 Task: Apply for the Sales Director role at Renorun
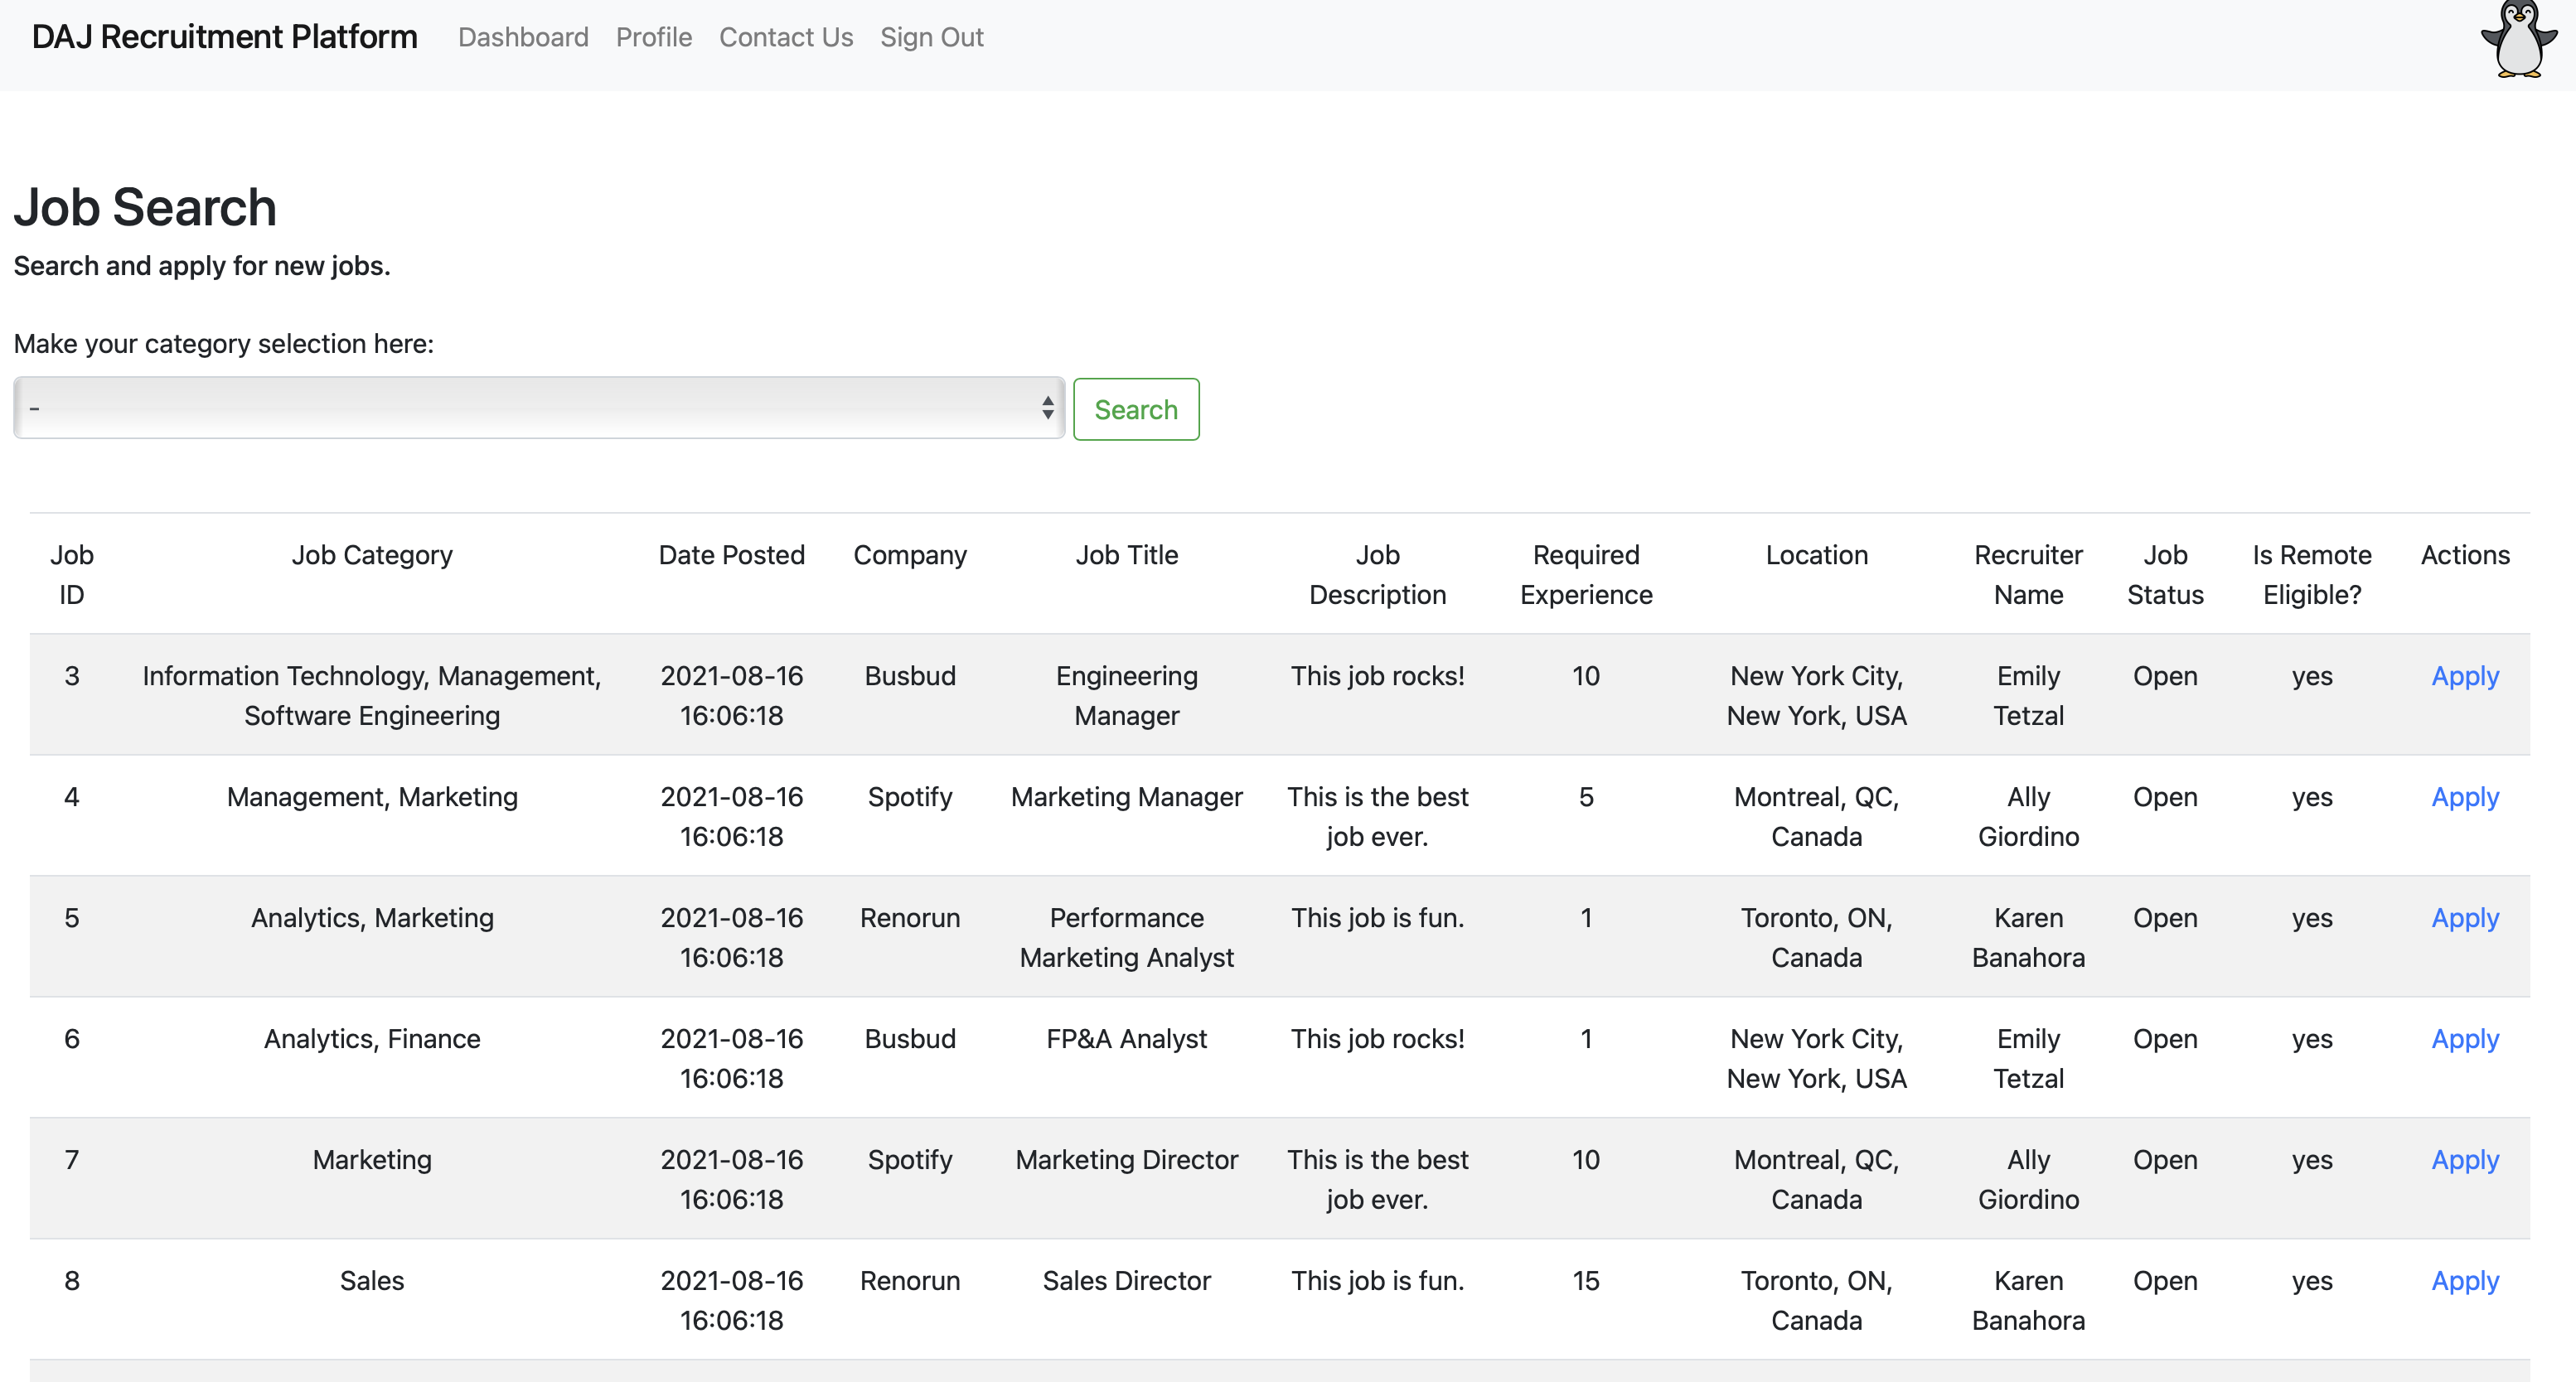pos(2464,1281)
